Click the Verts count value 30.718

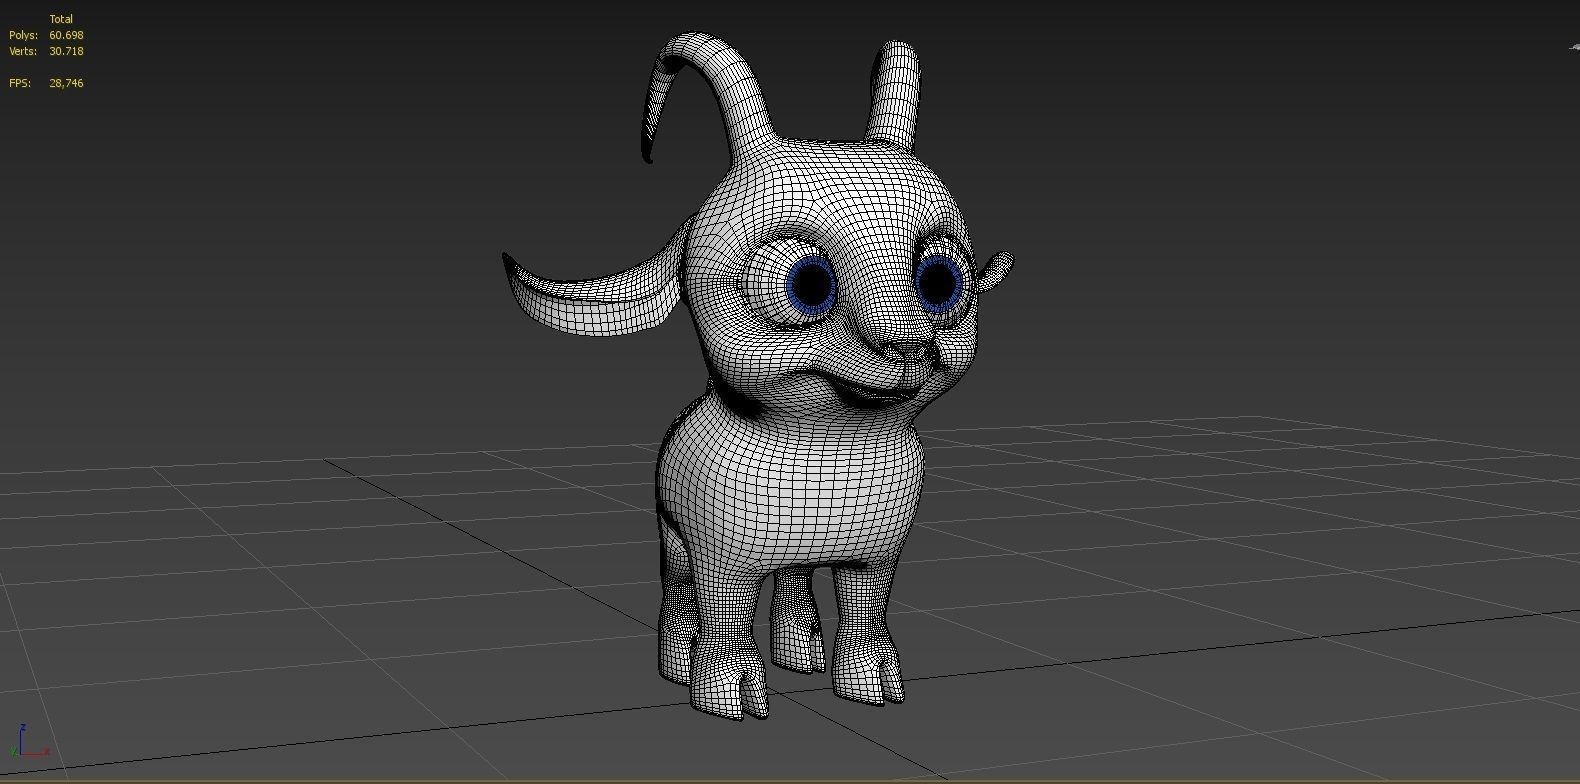click(x=66, y=51)
